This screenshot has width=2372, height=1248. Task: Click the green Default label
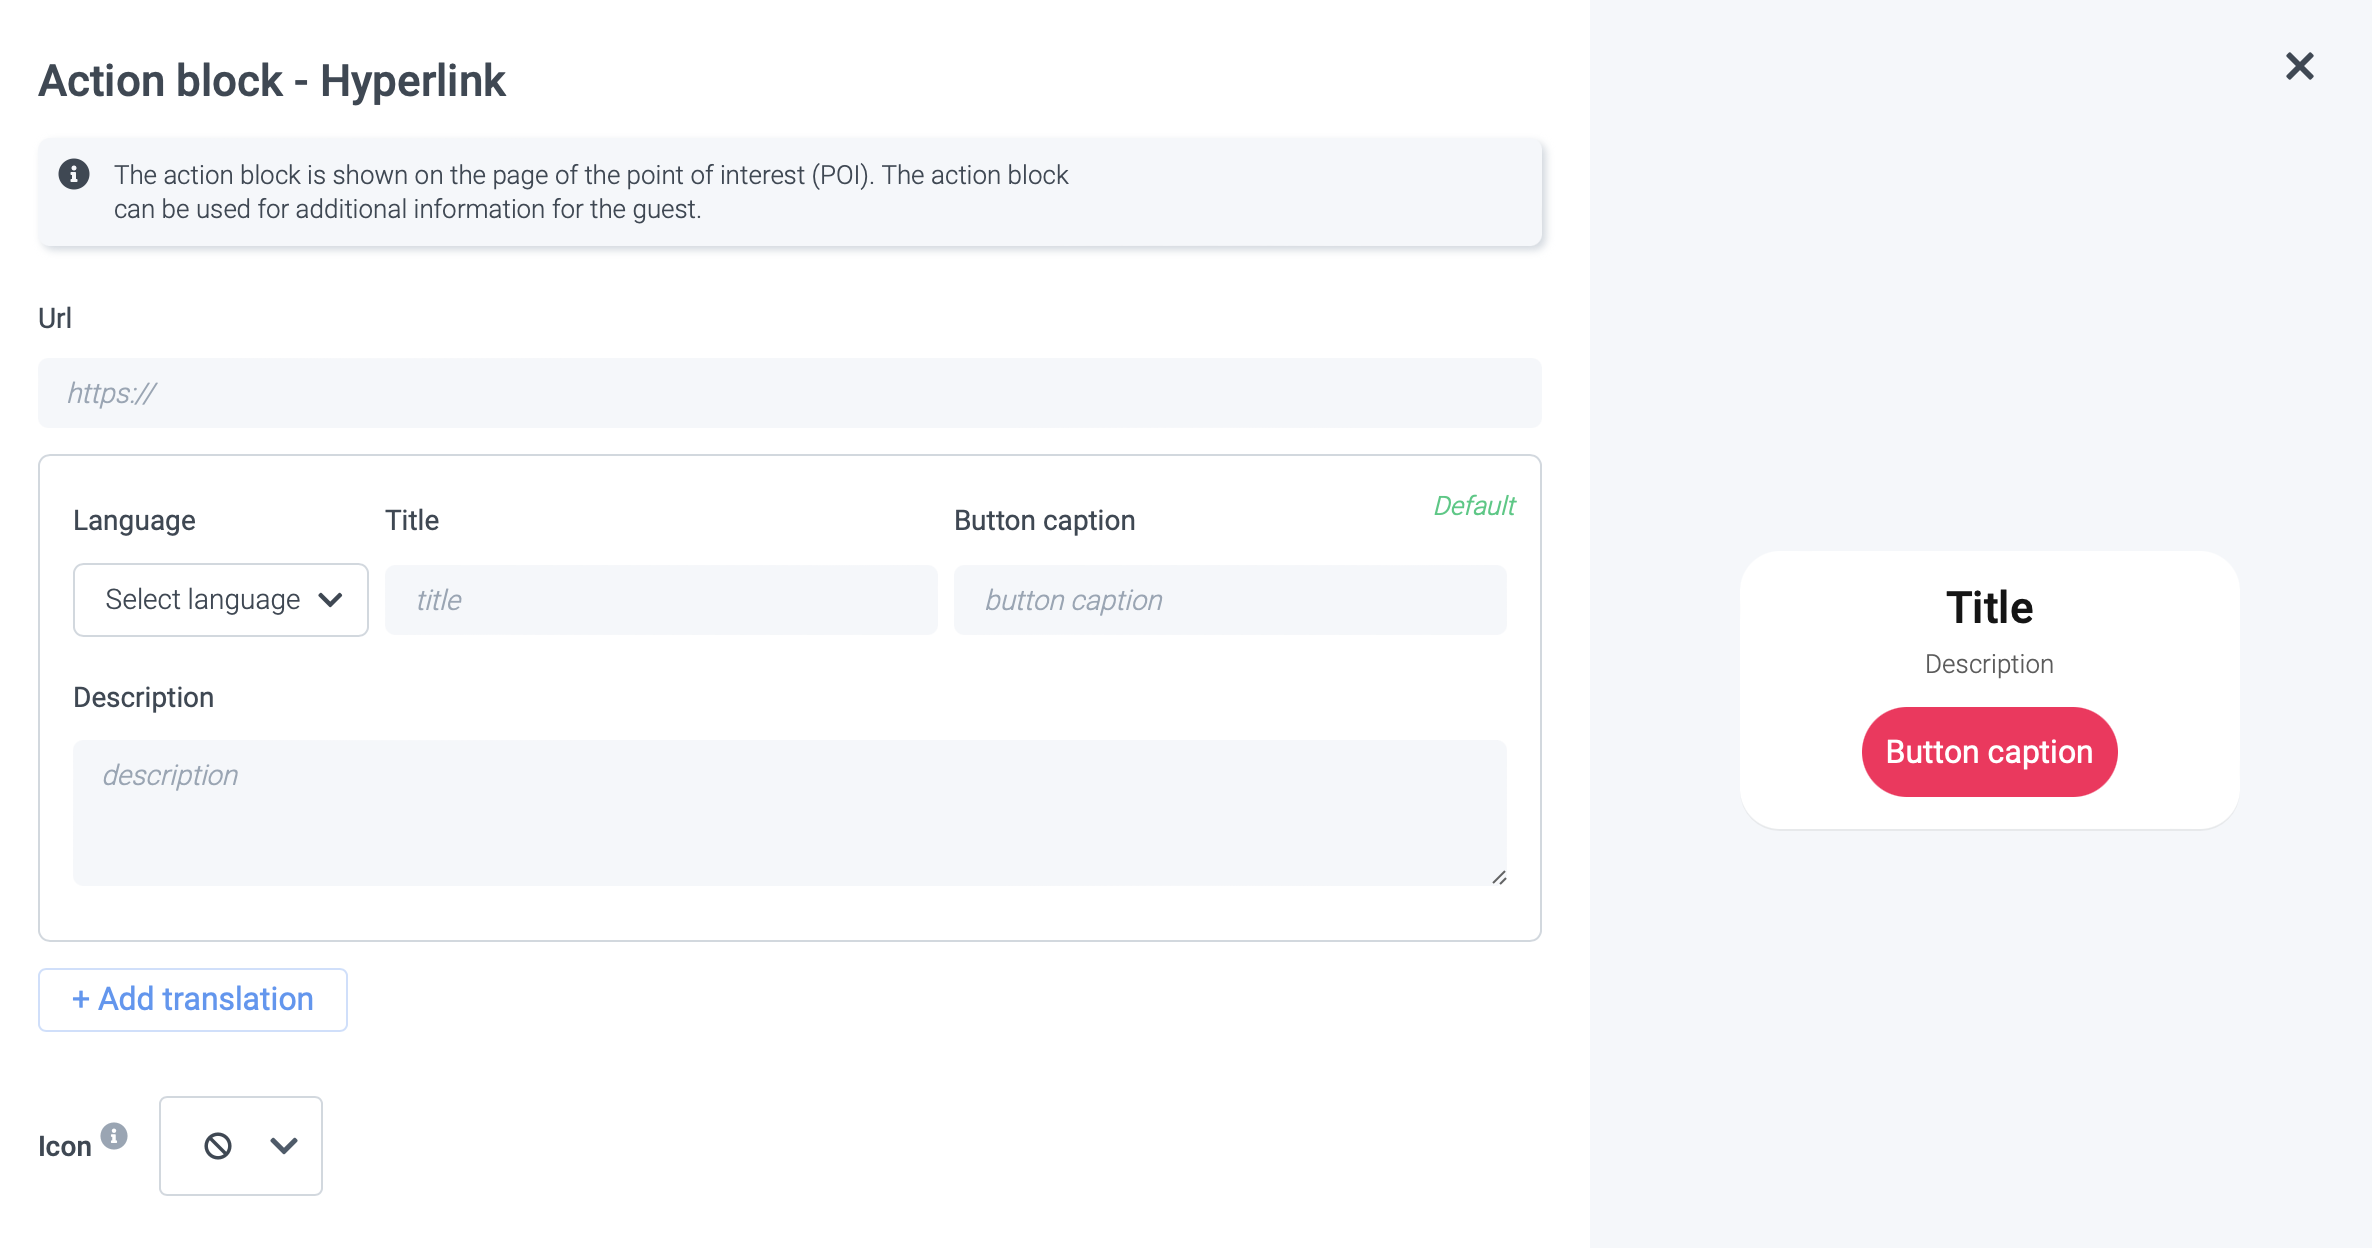tap(1474, 506)
